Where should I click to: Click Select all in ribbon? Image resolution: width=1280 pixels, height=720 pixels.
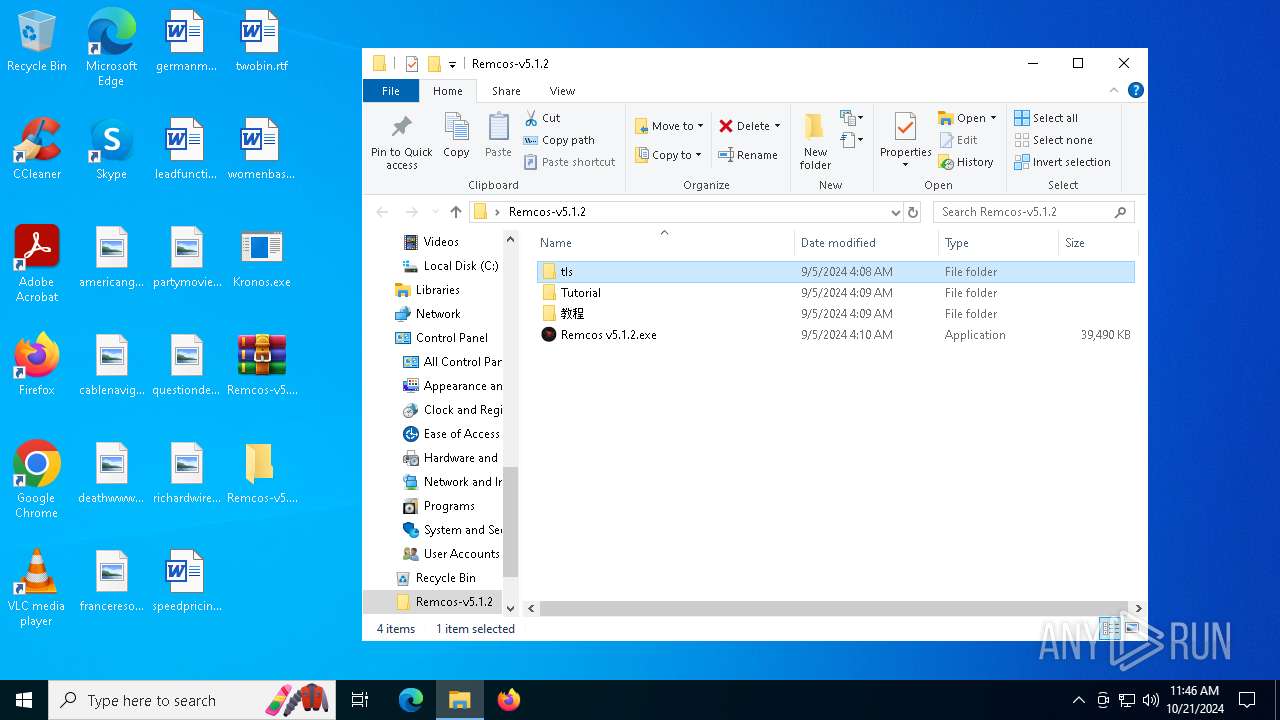[1046, 118]
